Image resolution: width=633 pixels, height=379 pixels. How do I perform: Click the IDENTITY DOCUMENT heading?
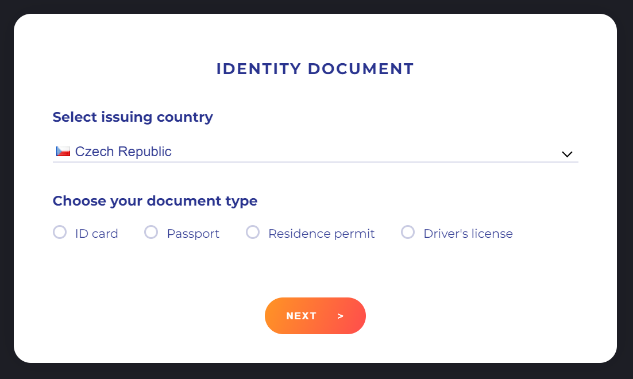(315, 69)
